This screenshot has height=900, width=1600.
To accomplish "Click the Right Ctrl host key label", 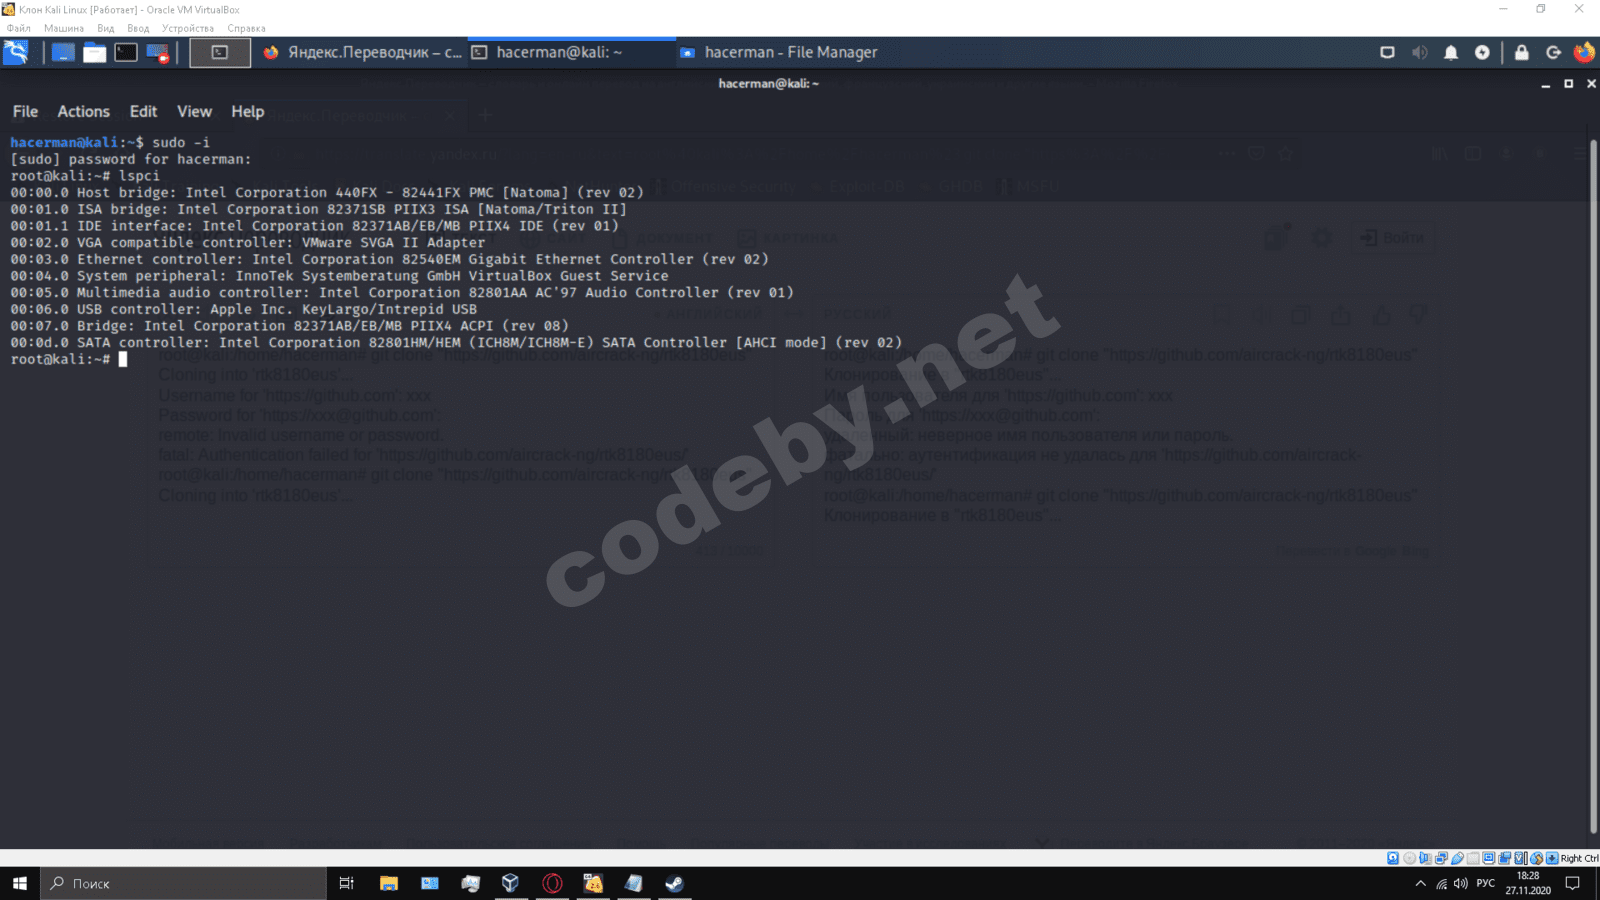I will (1579, 858).
